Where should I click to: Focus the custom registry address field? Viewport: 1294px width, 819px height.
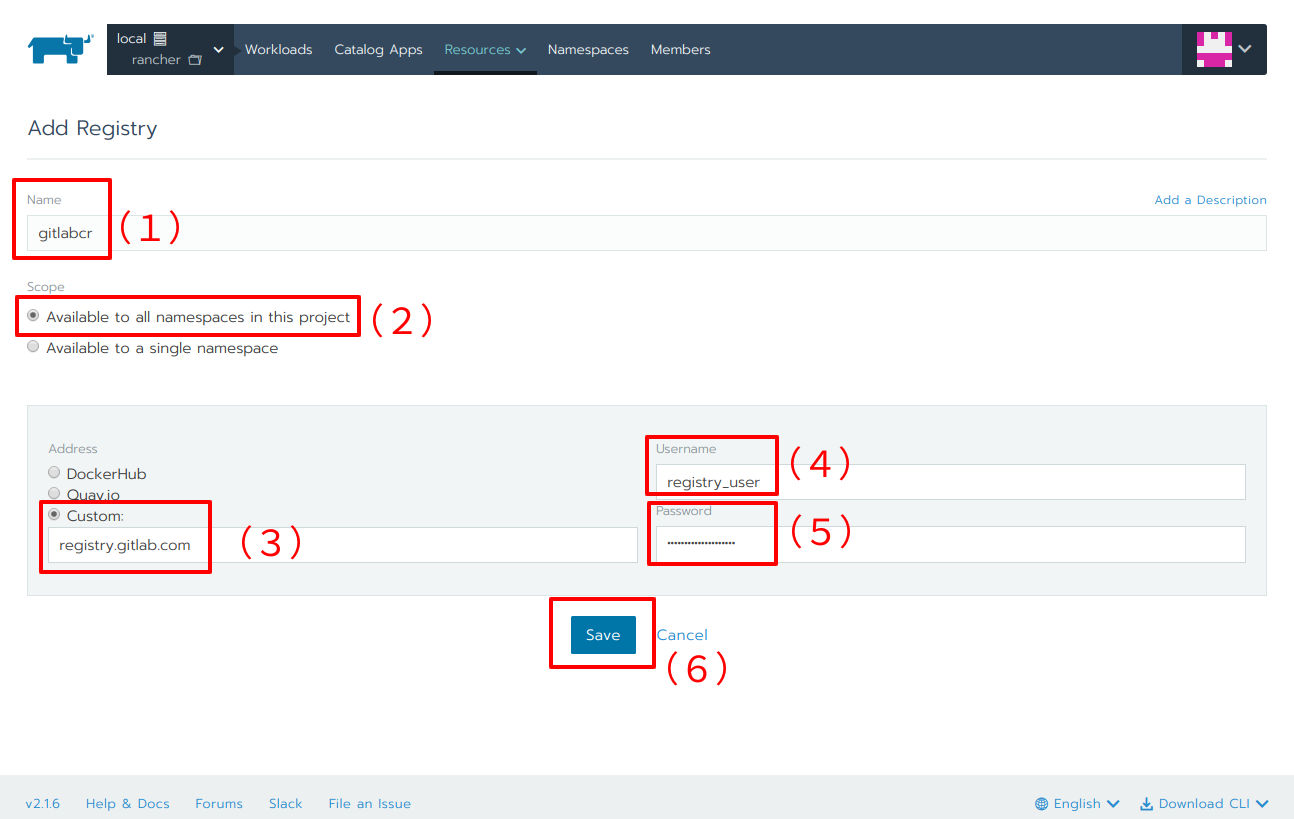[x=343, y=545]
